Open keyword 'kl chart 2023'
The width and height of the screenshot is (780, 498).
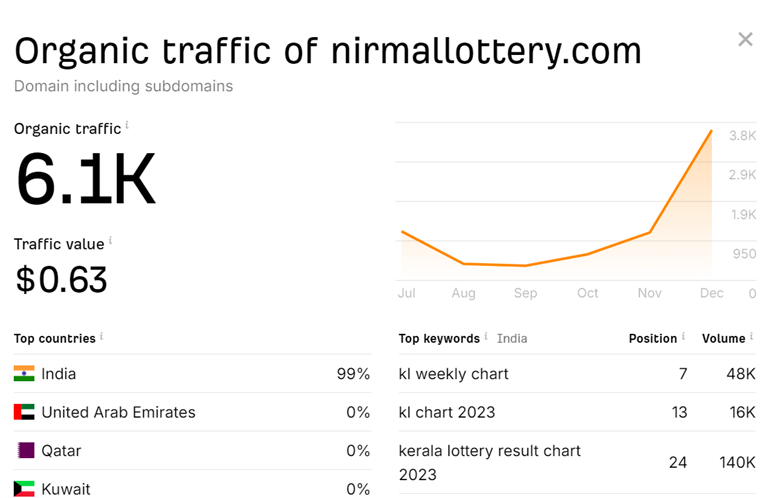point(447,412)
